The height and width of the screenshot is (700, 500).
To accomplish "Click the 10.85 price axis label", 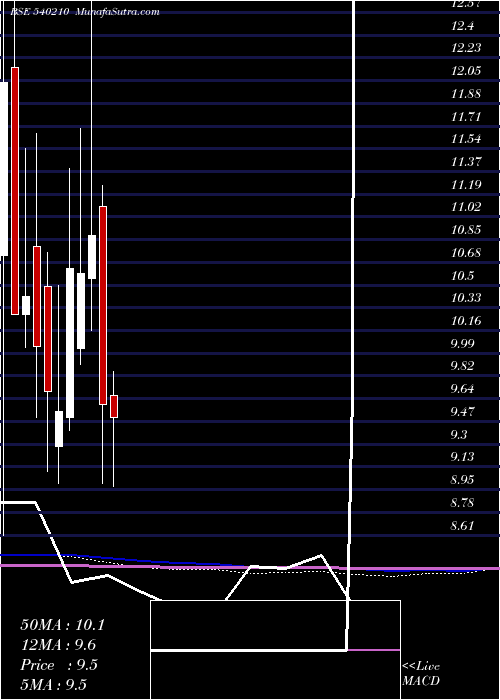I will (x=467, y=230).
